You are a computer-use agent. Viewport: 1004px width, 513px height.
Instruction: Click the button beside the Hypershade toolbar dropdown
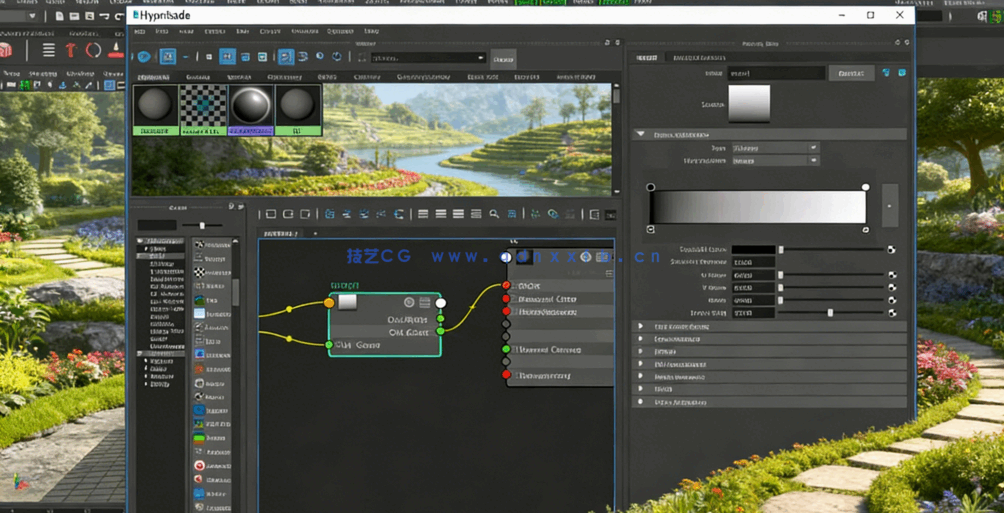click(503, 58)
